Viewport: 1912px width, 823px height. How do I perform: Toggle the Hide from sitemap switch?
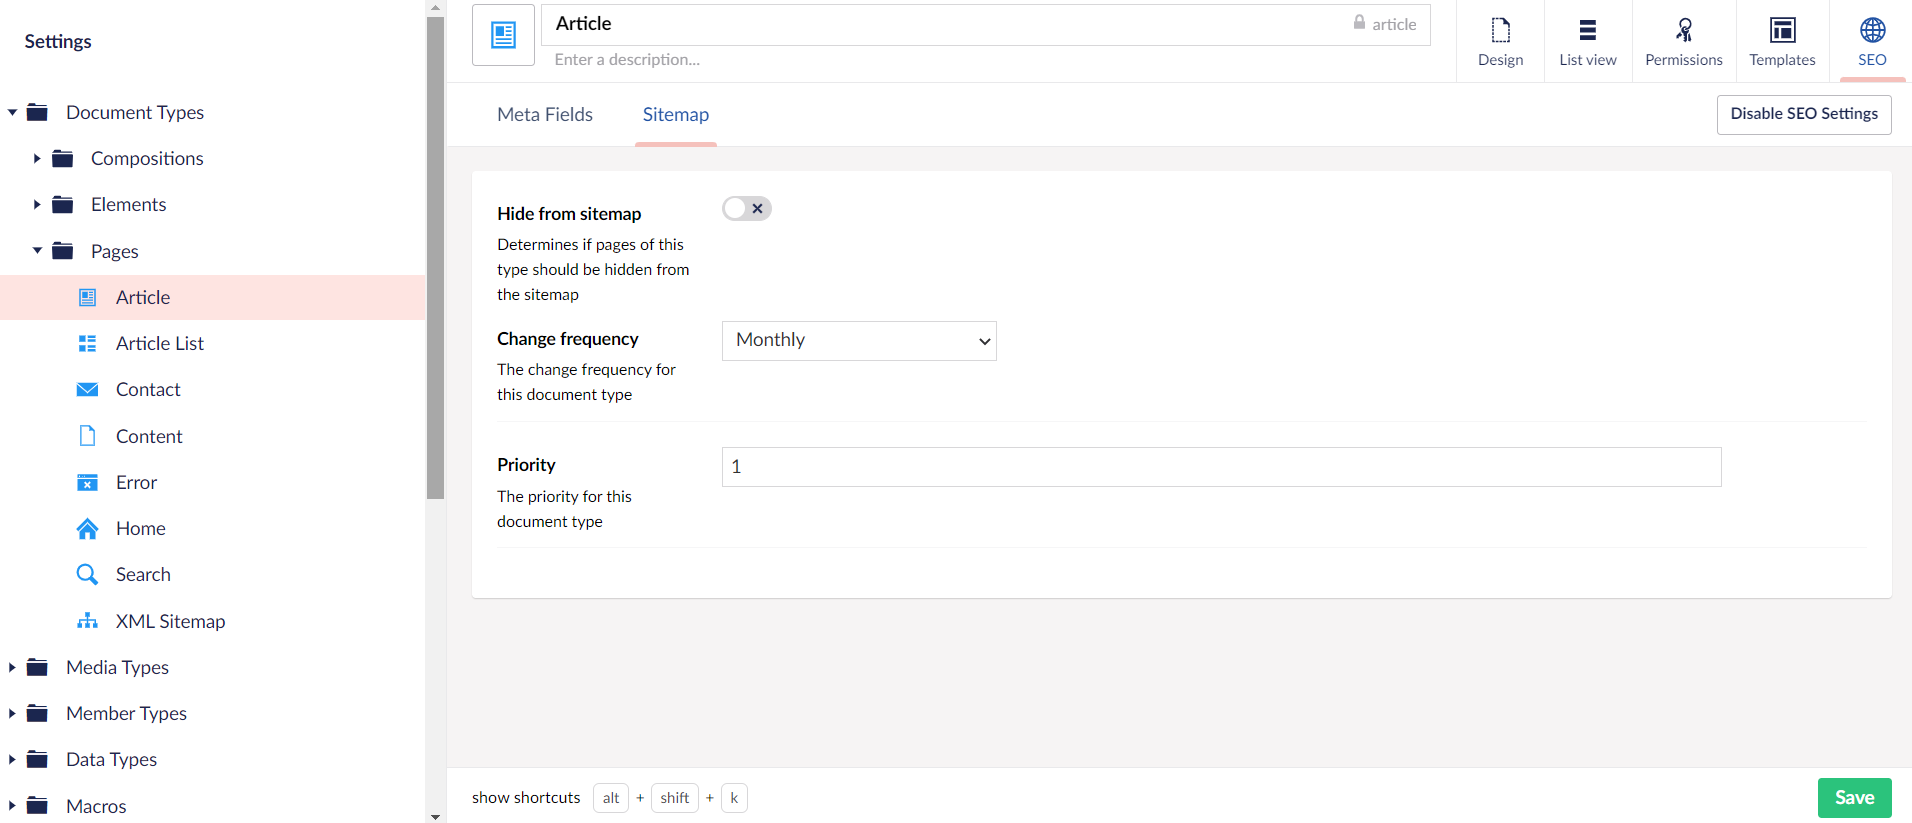747,208
